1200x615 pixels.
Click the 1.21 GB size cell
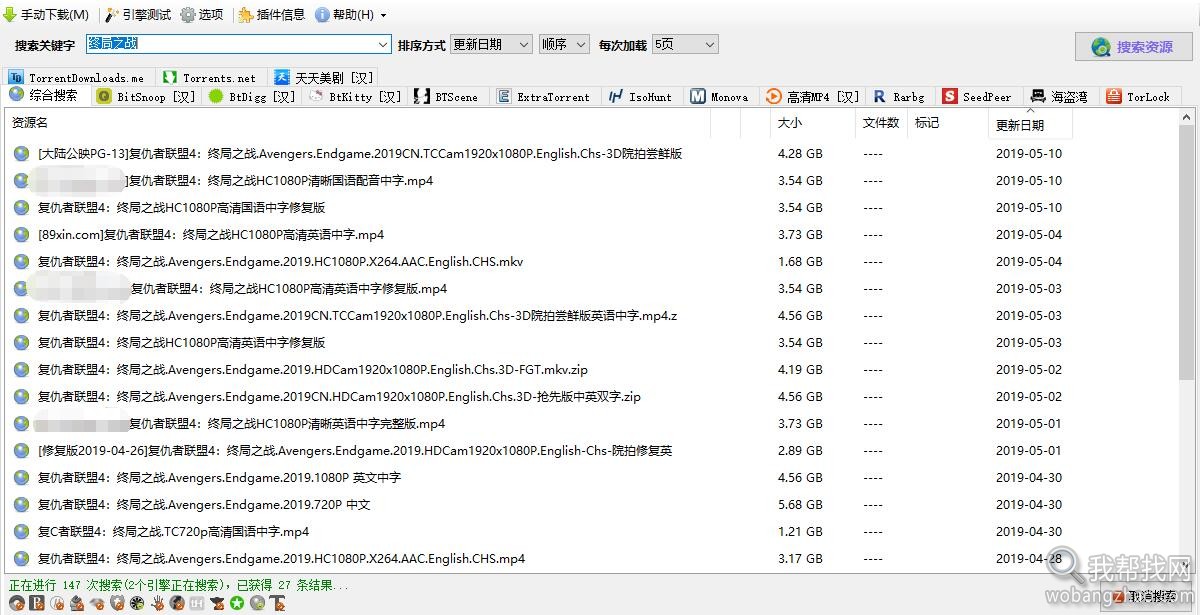click(800, 532)
